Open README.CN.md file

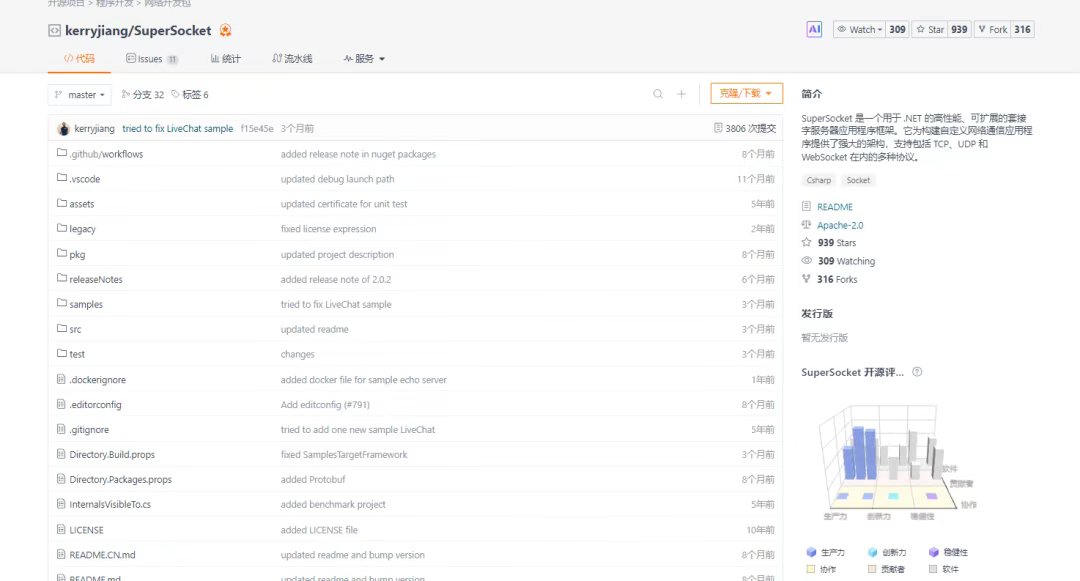coord(103,555)
